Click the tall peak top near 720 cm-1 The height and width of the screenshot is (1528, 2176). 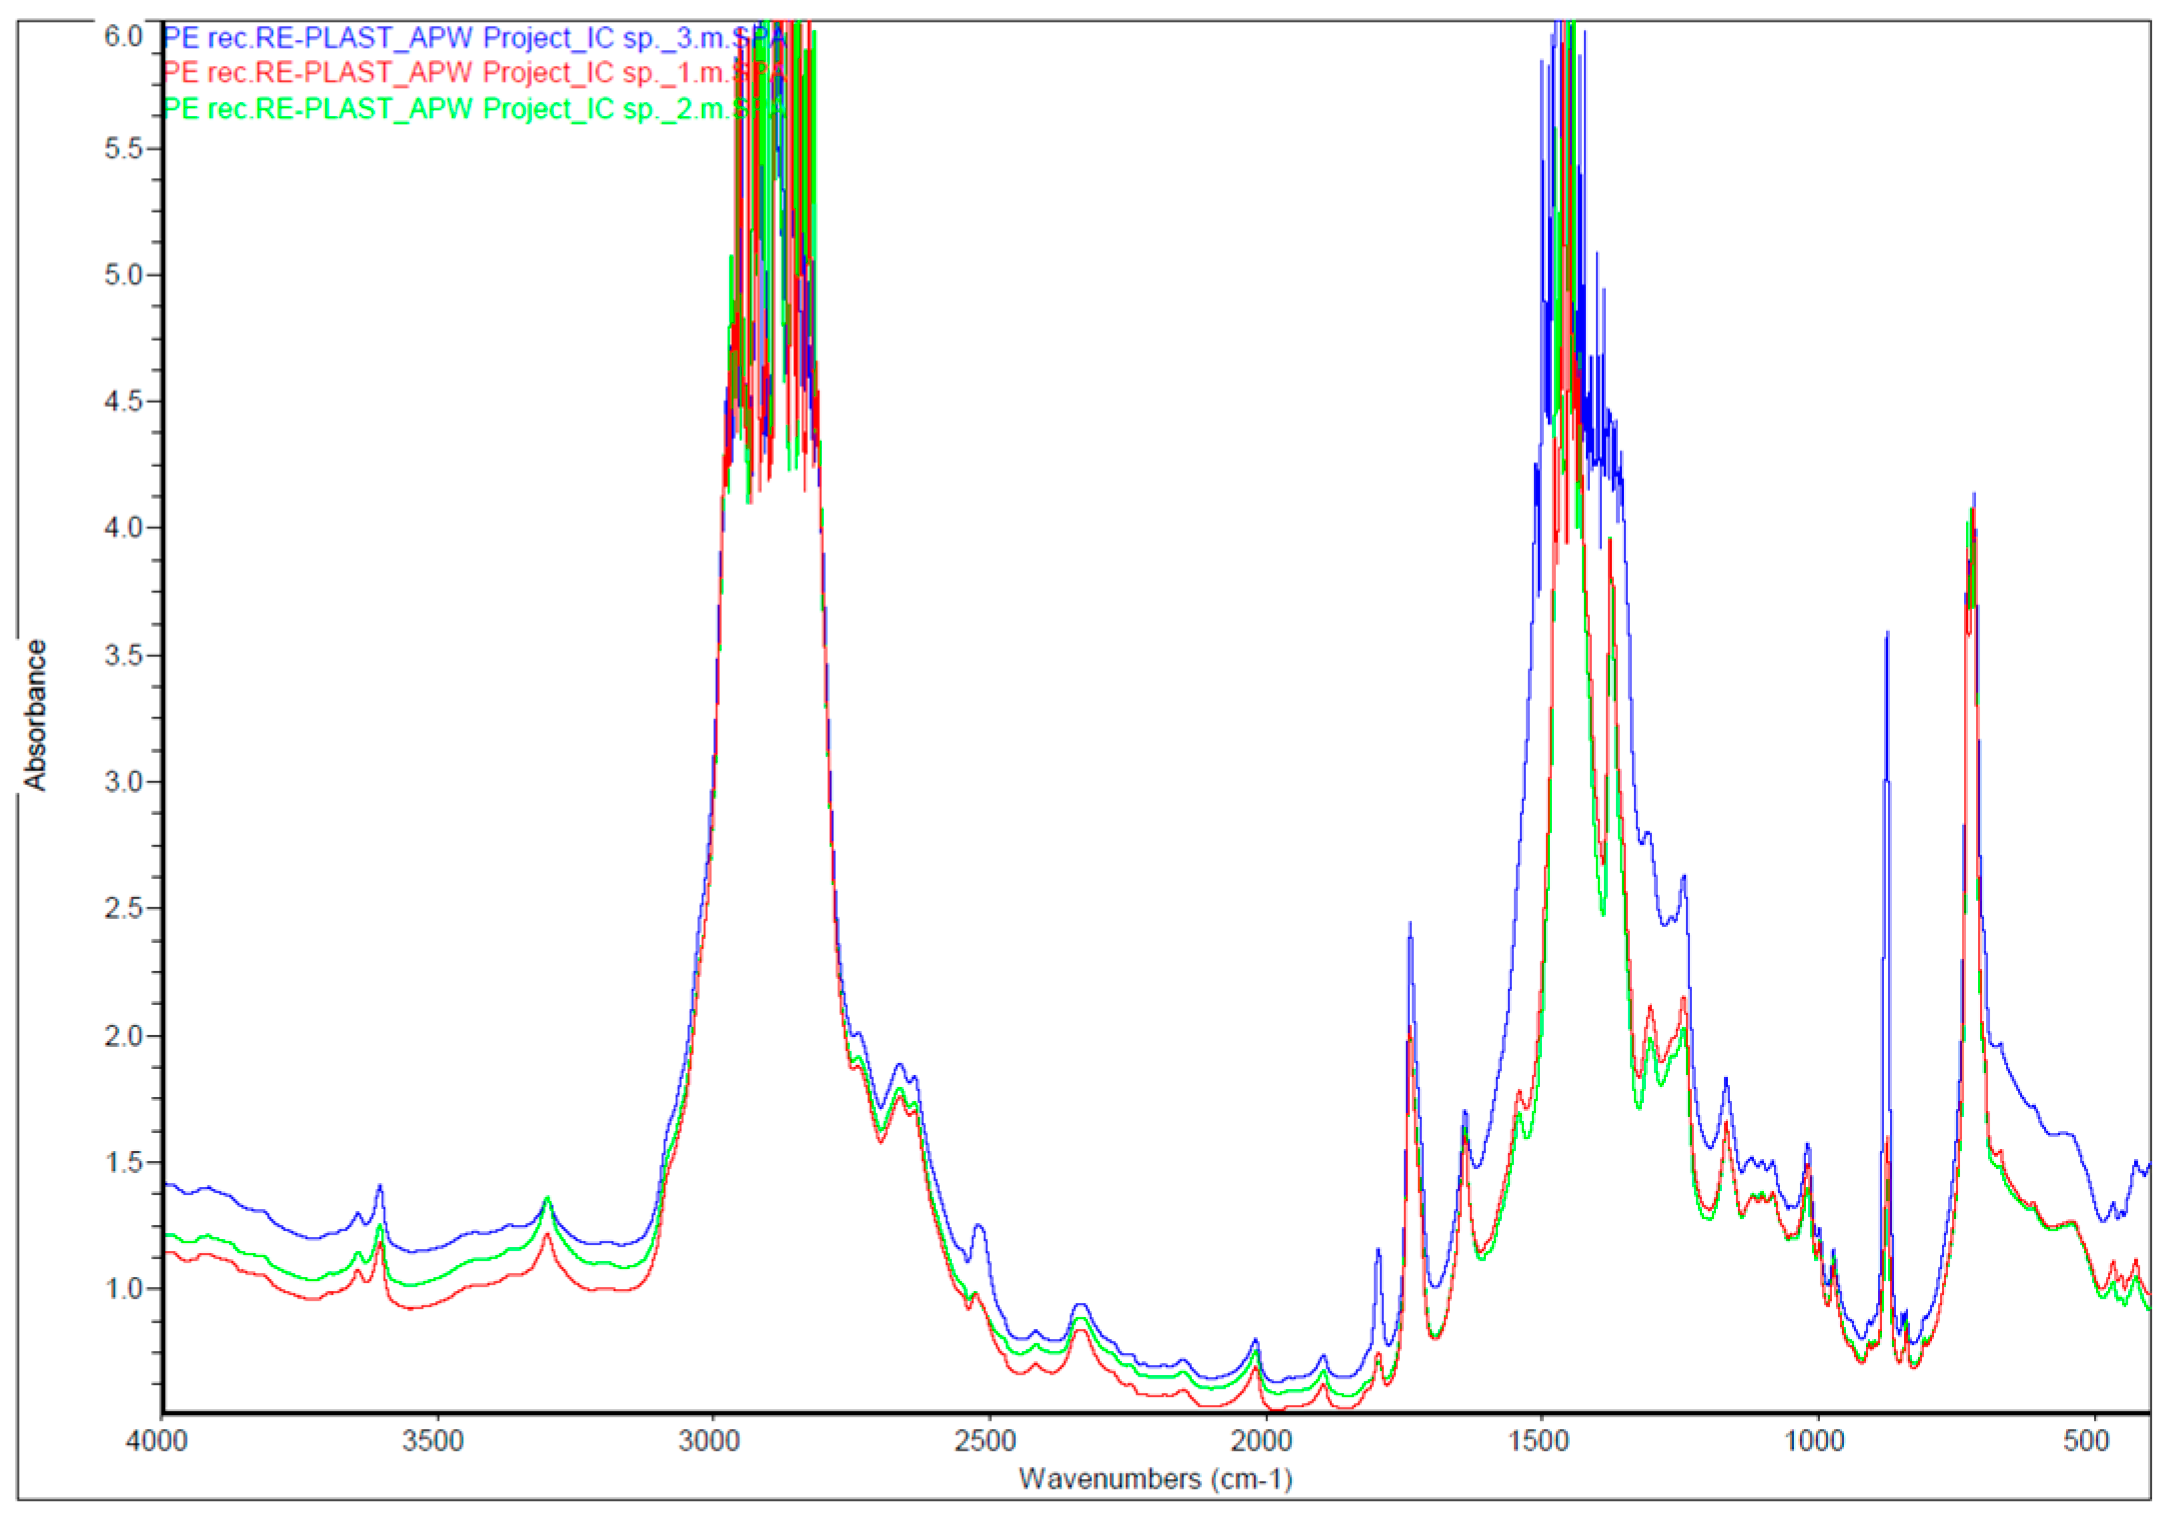[1973, 495]
